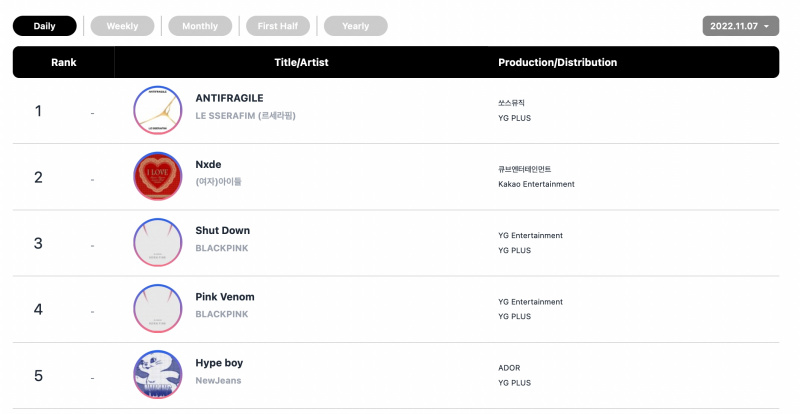
Task: Select the Title/Artist column header
Action: (301, 62)
